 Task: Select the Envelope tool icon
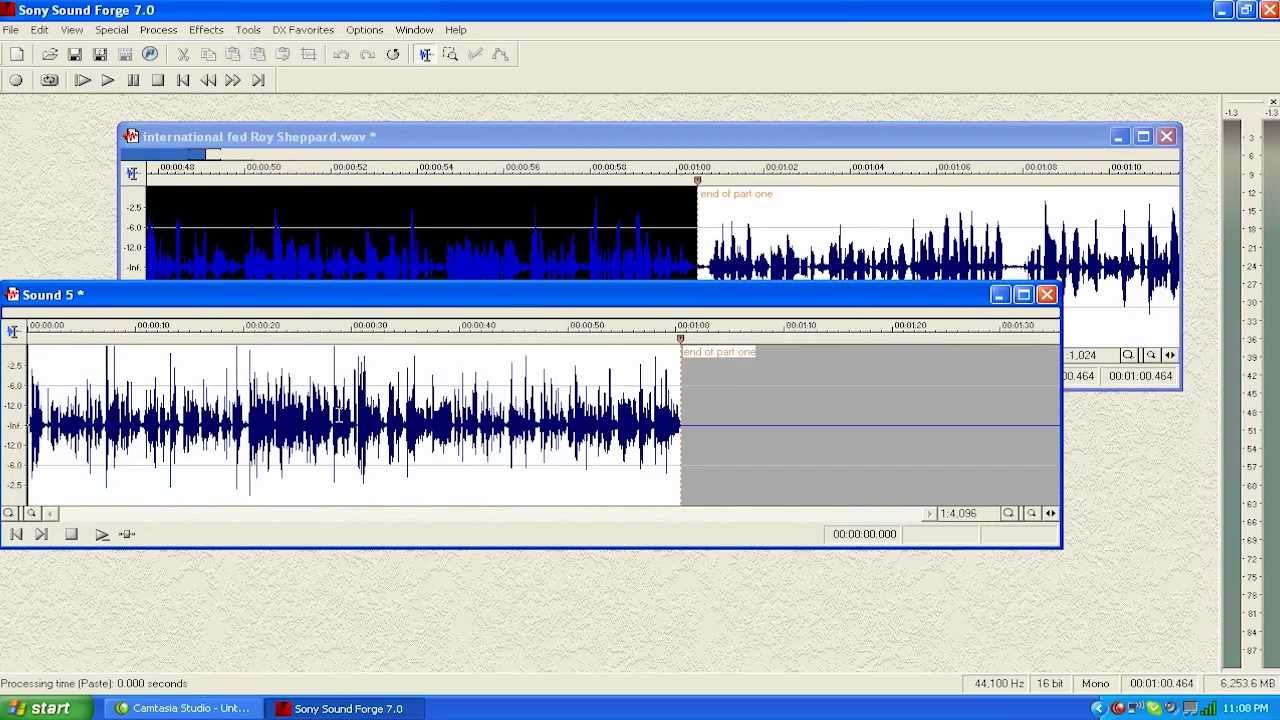(500, 55)
